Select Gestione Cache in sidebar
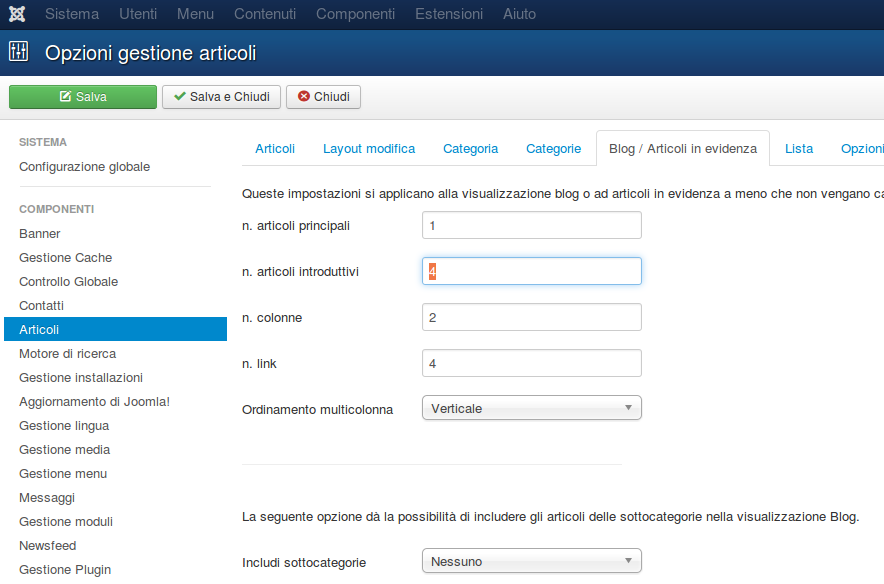Screen dimensions: 884x584 point(65,257)
